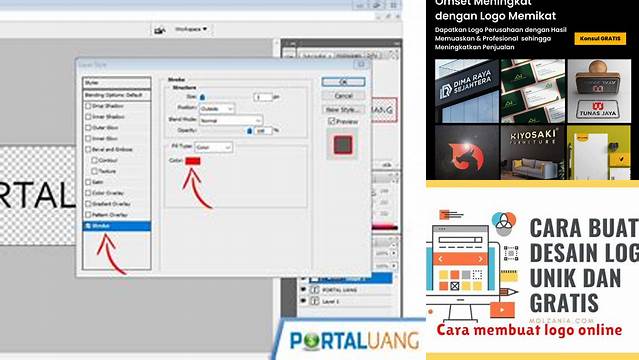Click the stroke preview thumbnail under Preview
This screenshot has width=639, height=360.
(343, 144)
